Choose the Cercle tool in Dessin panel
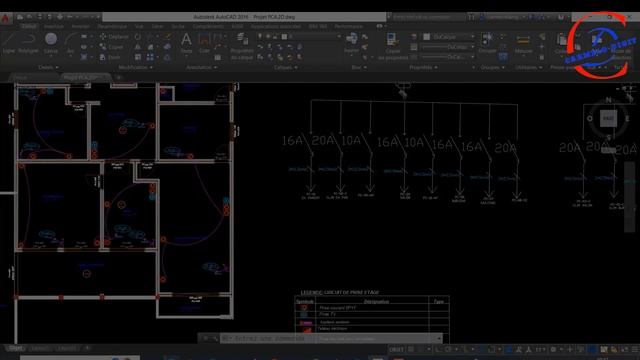Image resolution: width=640 pixels, height=360 pixels. (51, 43)
